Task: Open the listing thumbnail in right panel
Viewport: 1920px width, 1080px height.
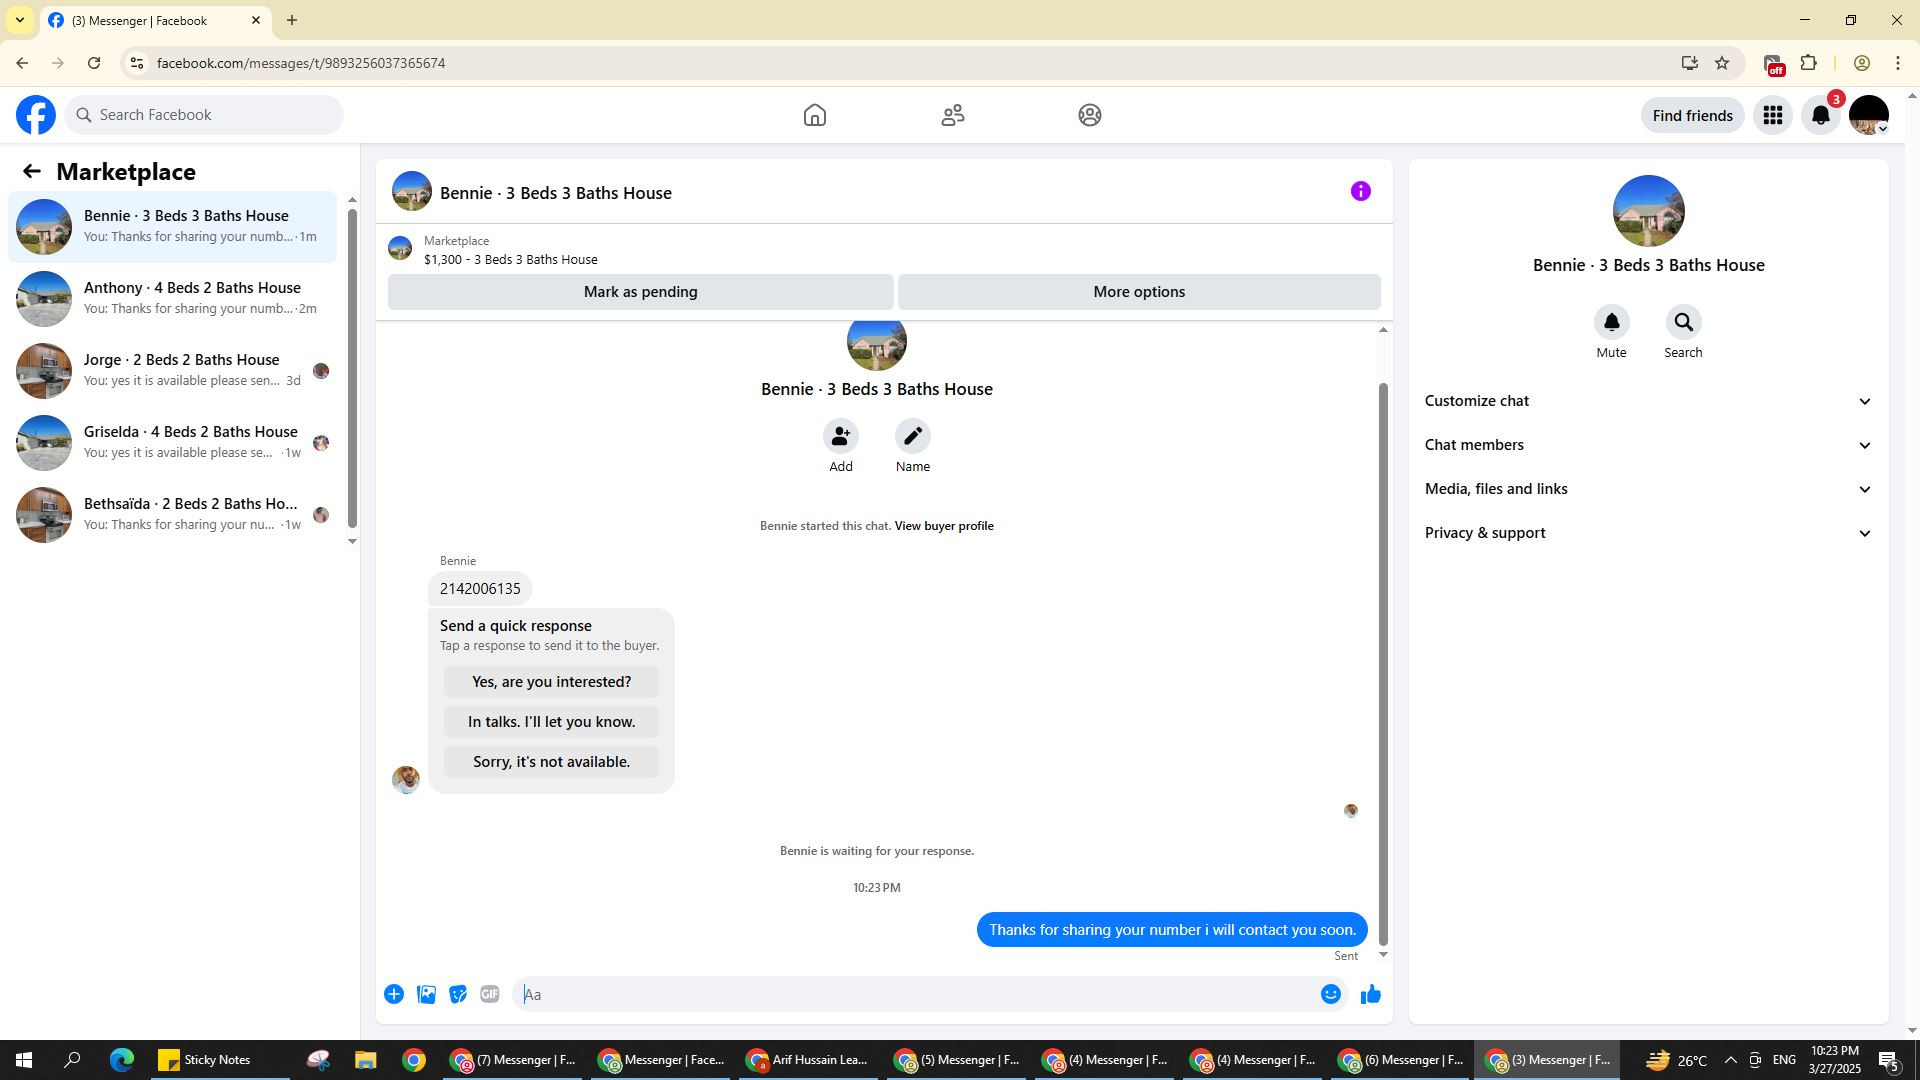Action: click(1648, 211)
